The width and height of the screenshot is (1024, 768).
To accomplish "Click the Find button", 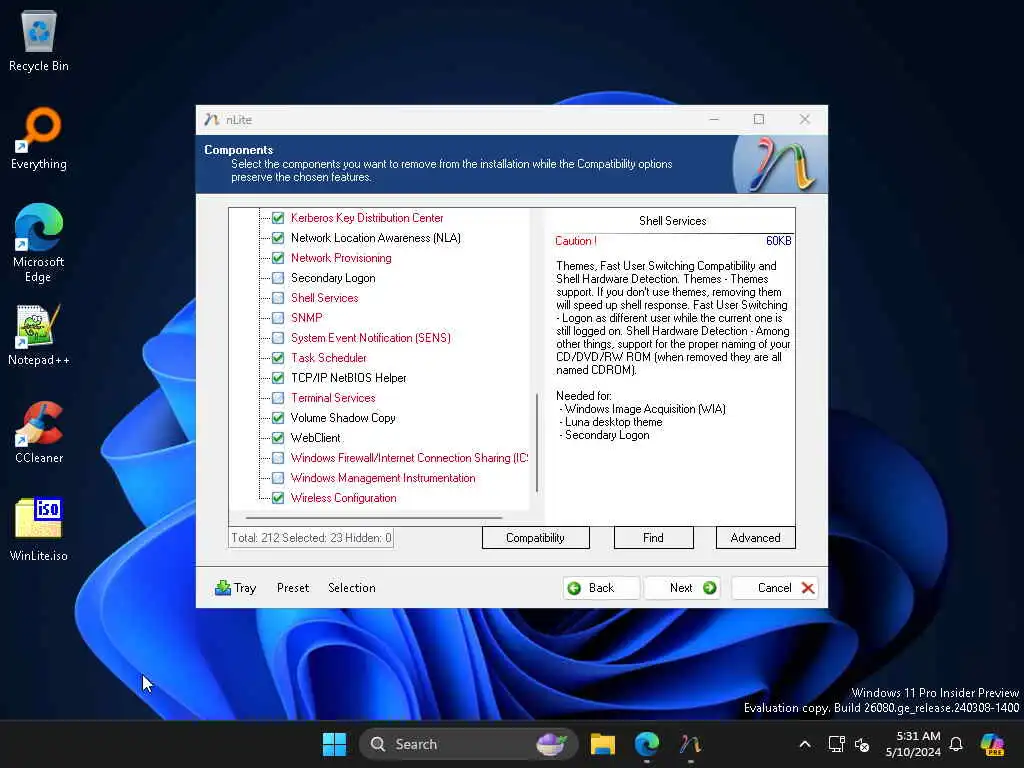I will (653, 537).
